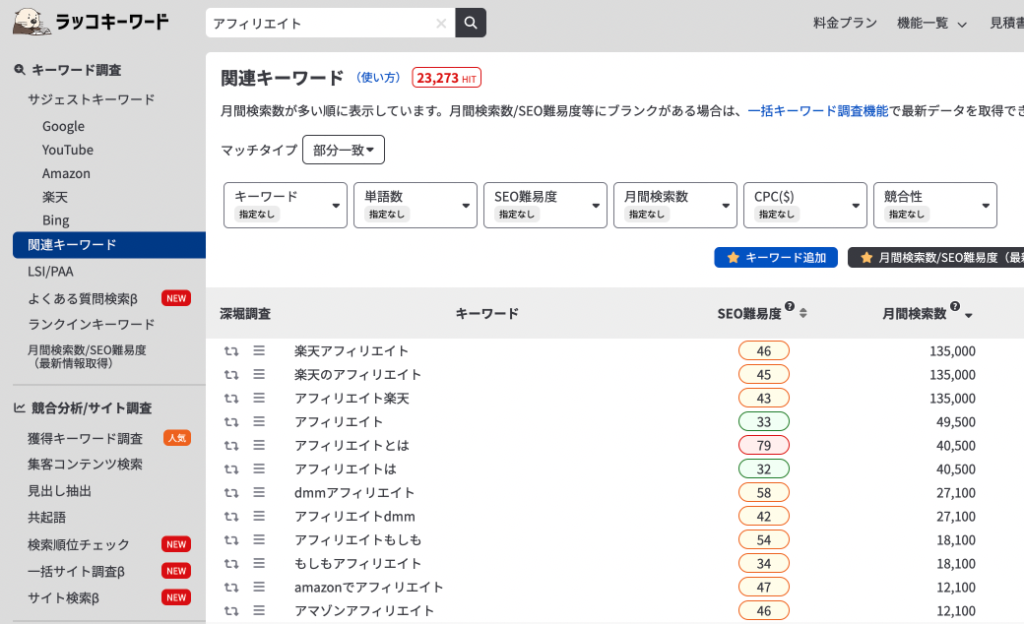
Task: Open the マッチタイプ 部分一致 dropdown
Action: pyautogui.click(x=343, y=150)
